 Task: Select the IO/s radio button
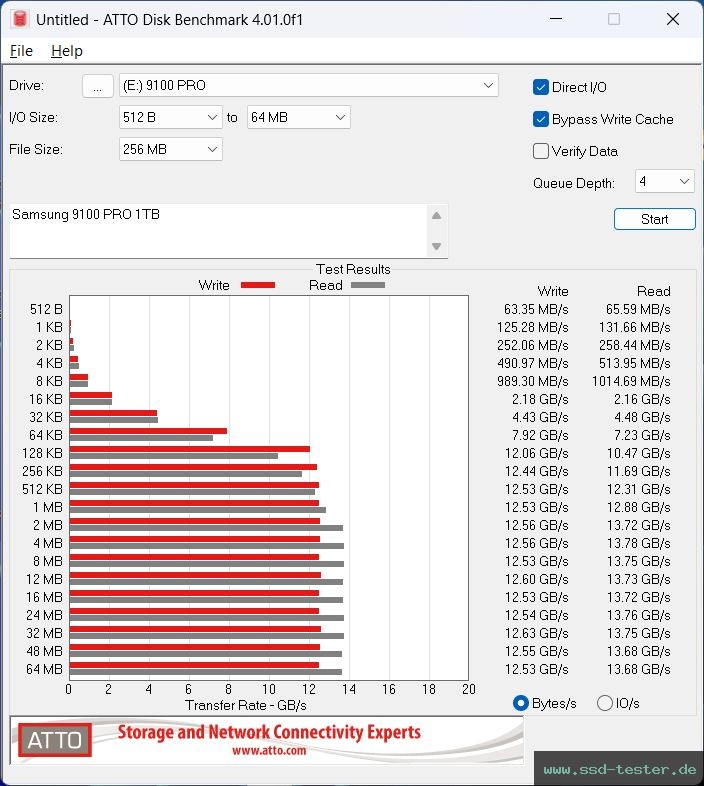click(605, 703)
